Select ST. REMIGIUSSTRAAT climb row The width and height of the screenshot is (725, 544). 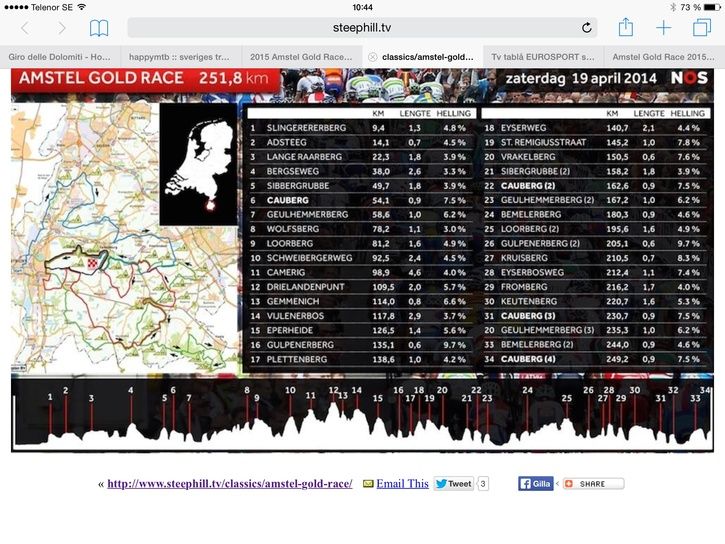click(x=596, y=142)
